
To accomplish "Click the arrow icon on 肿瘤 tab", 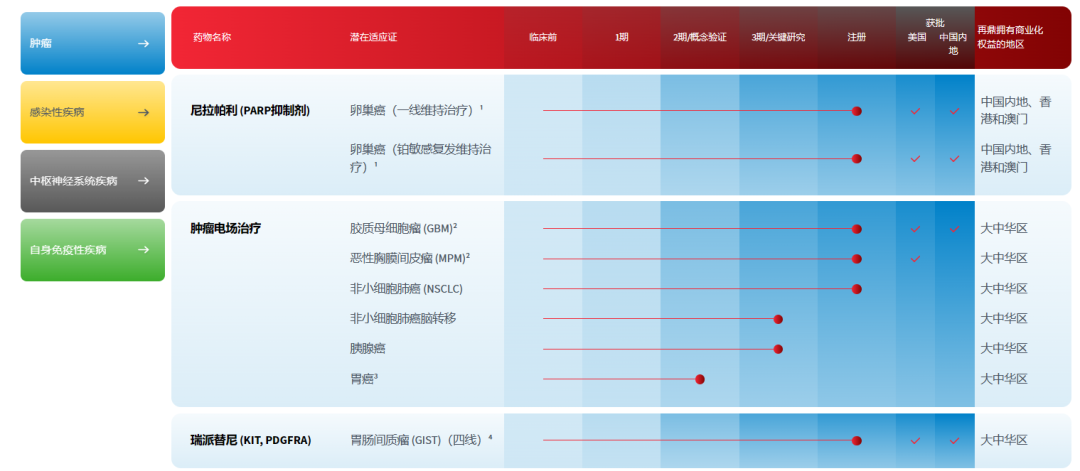I will pyautogui.click(x=143, y=43).
